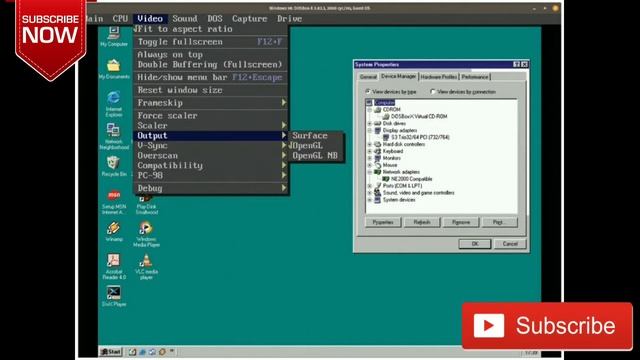Select the Recycle Bin icon
The width and height of the screenshot is (640, 360).
click(113, 166)
